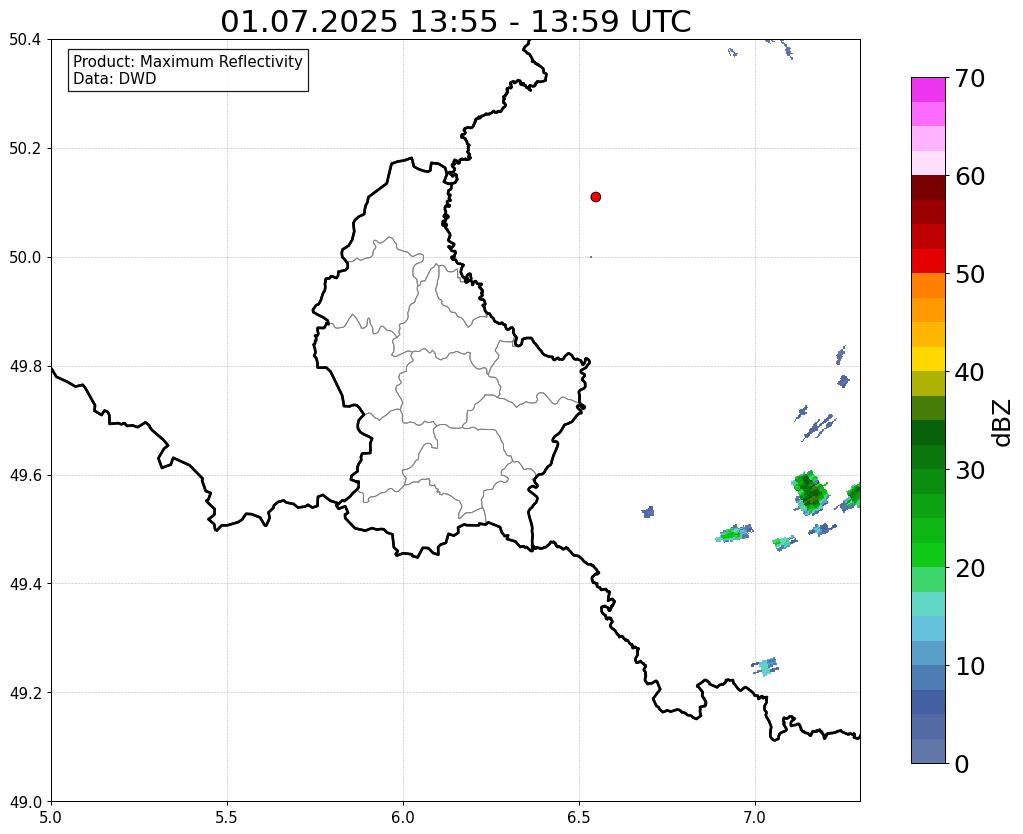Click the latitude label 50.0

(x=25, y=258)
